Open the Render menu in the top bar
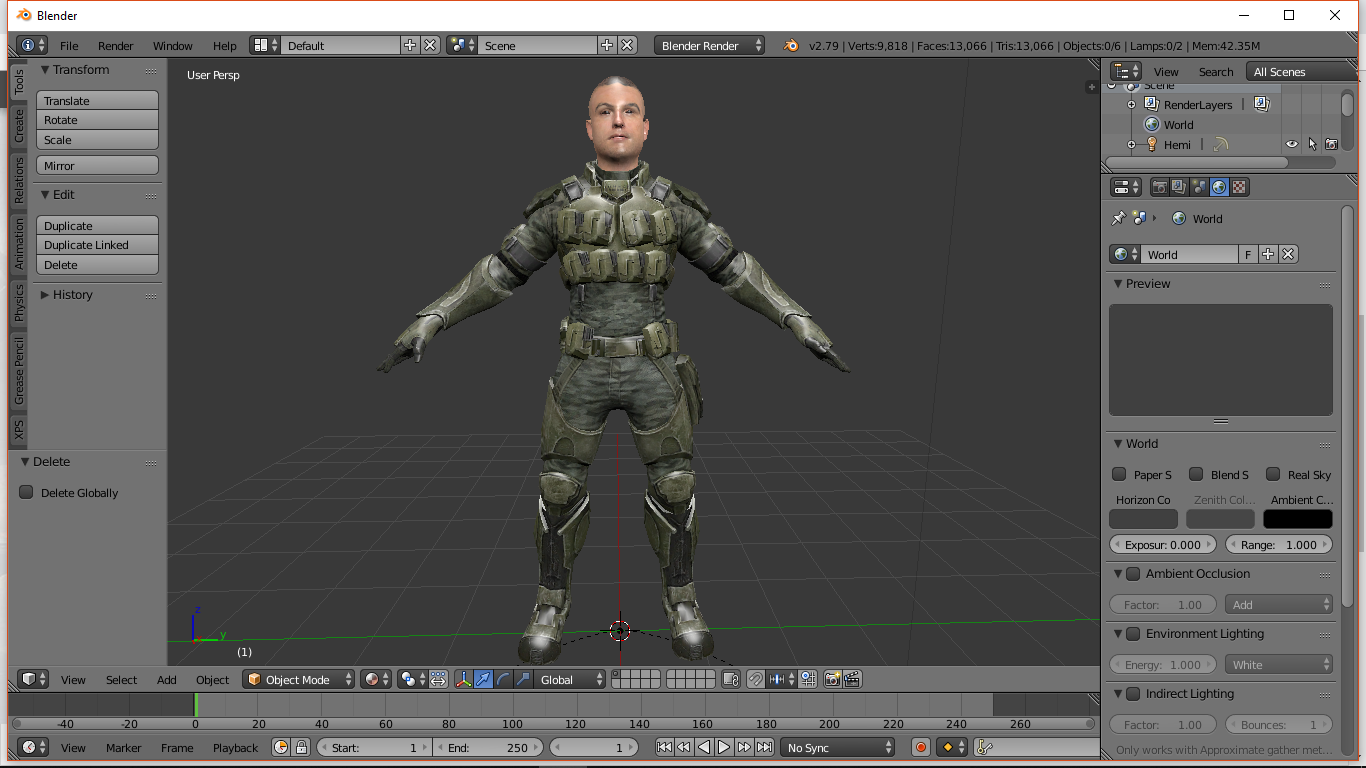Screen dimensions: 1366x768 115,45
